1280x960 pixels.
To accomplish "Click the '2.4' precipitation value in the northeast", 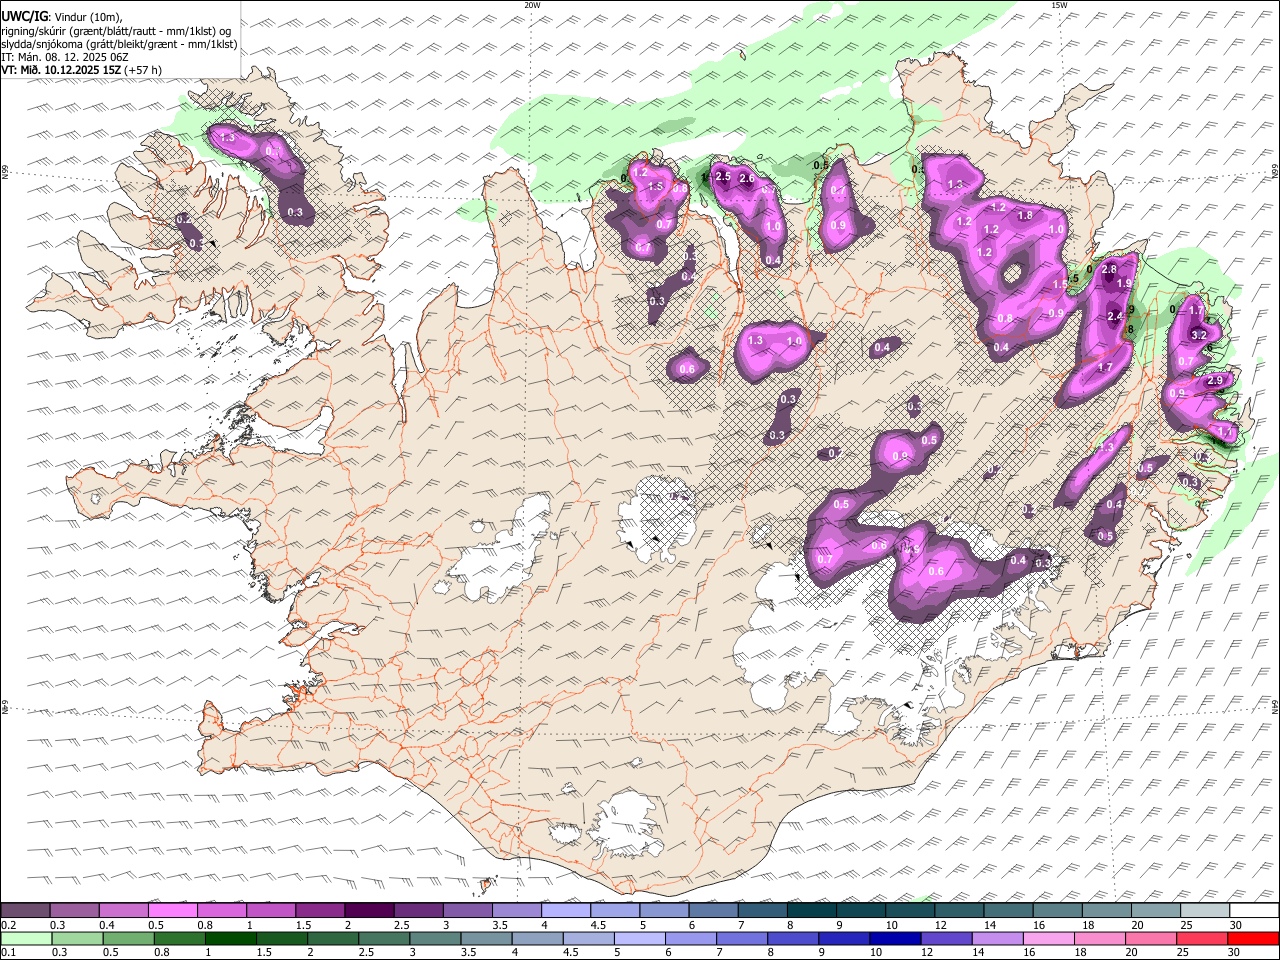I will click(1115, 316).
